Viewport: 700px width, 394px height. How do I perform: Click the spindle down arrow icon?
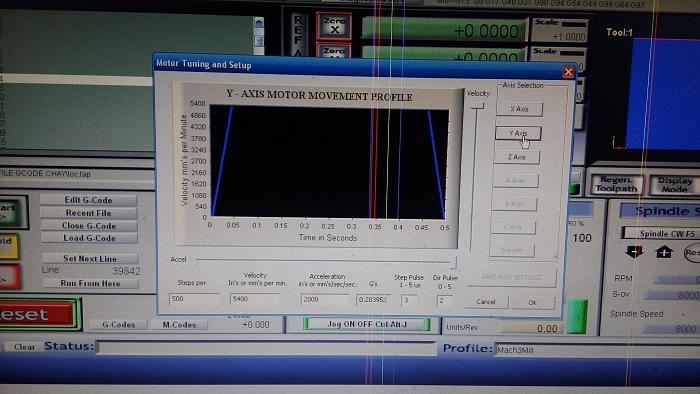click(634, 252)
